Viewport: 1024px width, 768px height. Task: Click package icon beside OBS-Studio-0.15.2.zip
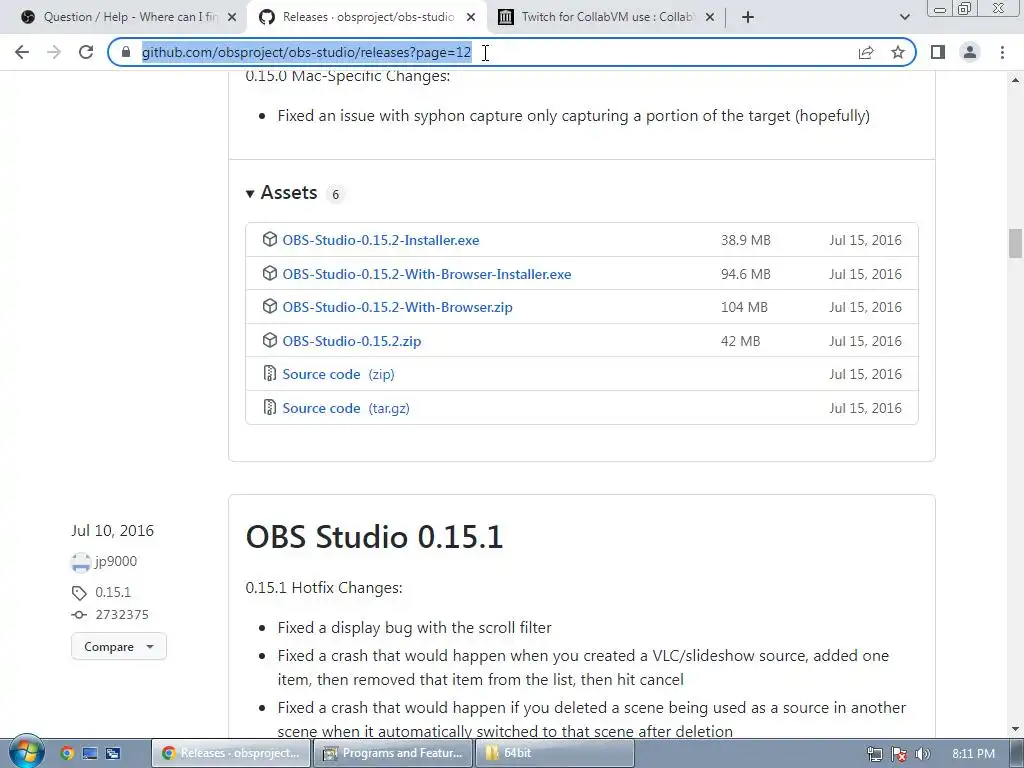(x=270, y=340)
